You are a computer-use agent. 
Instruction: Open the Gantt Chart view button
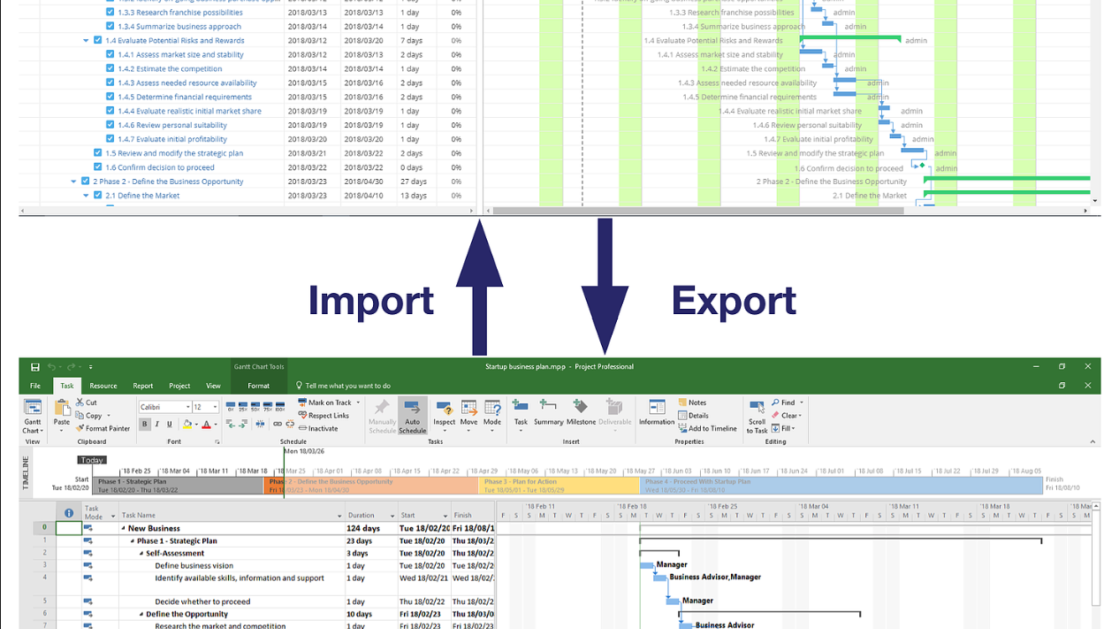[x=32, y=416]
